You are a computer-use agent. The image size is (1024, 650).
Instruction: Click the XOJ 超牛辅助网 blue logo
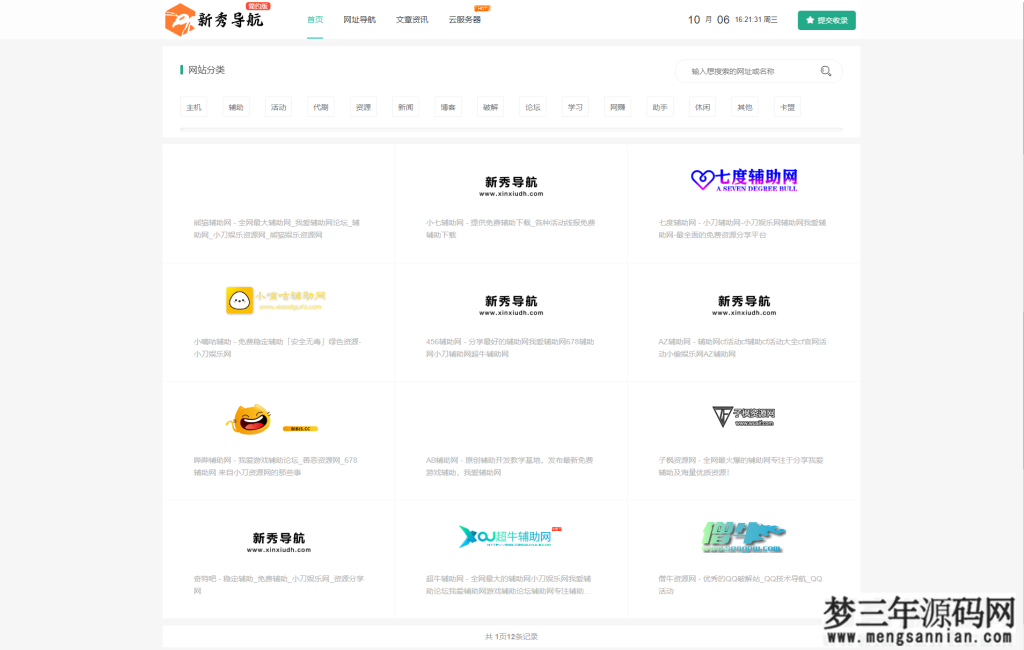pos(508,536)
